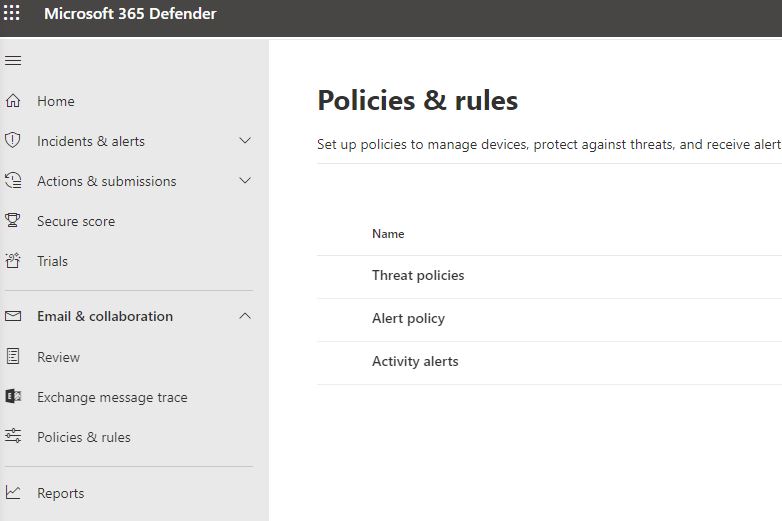Open the app launcher waffle icon
The width and height of the screenshot is (782, 521).
pos(11,13)
